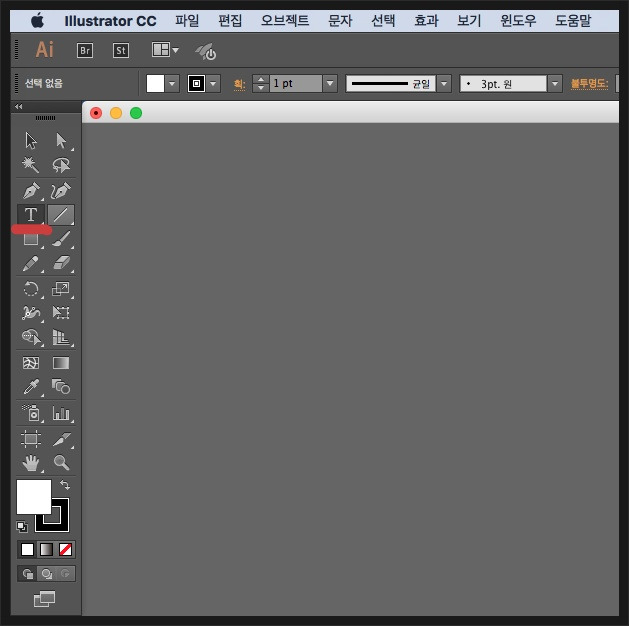Select the Zoom tool
This screenshot has width=629, height=626.
[x=61, y=463]
